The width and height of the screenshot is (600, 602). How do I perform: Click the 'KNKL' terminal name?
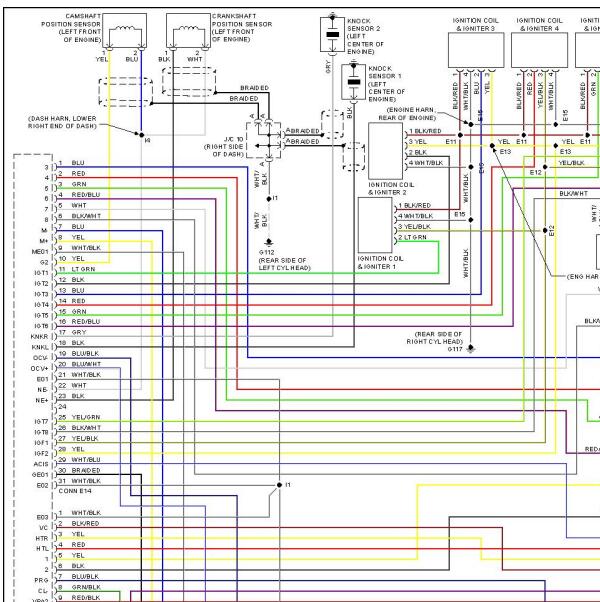point(40,347)
